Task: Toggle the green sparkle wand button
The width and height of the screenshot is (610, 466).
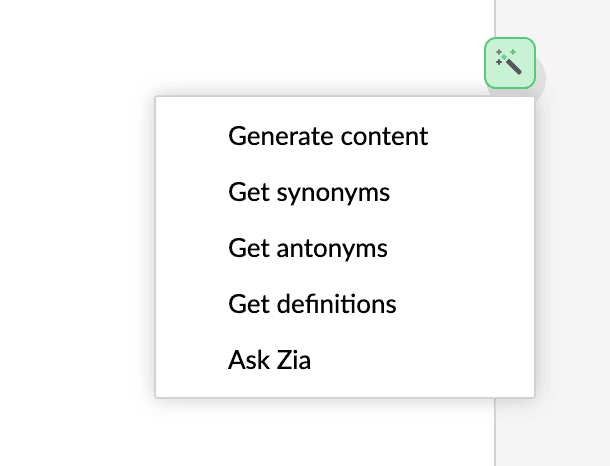Action: (510, 63)
